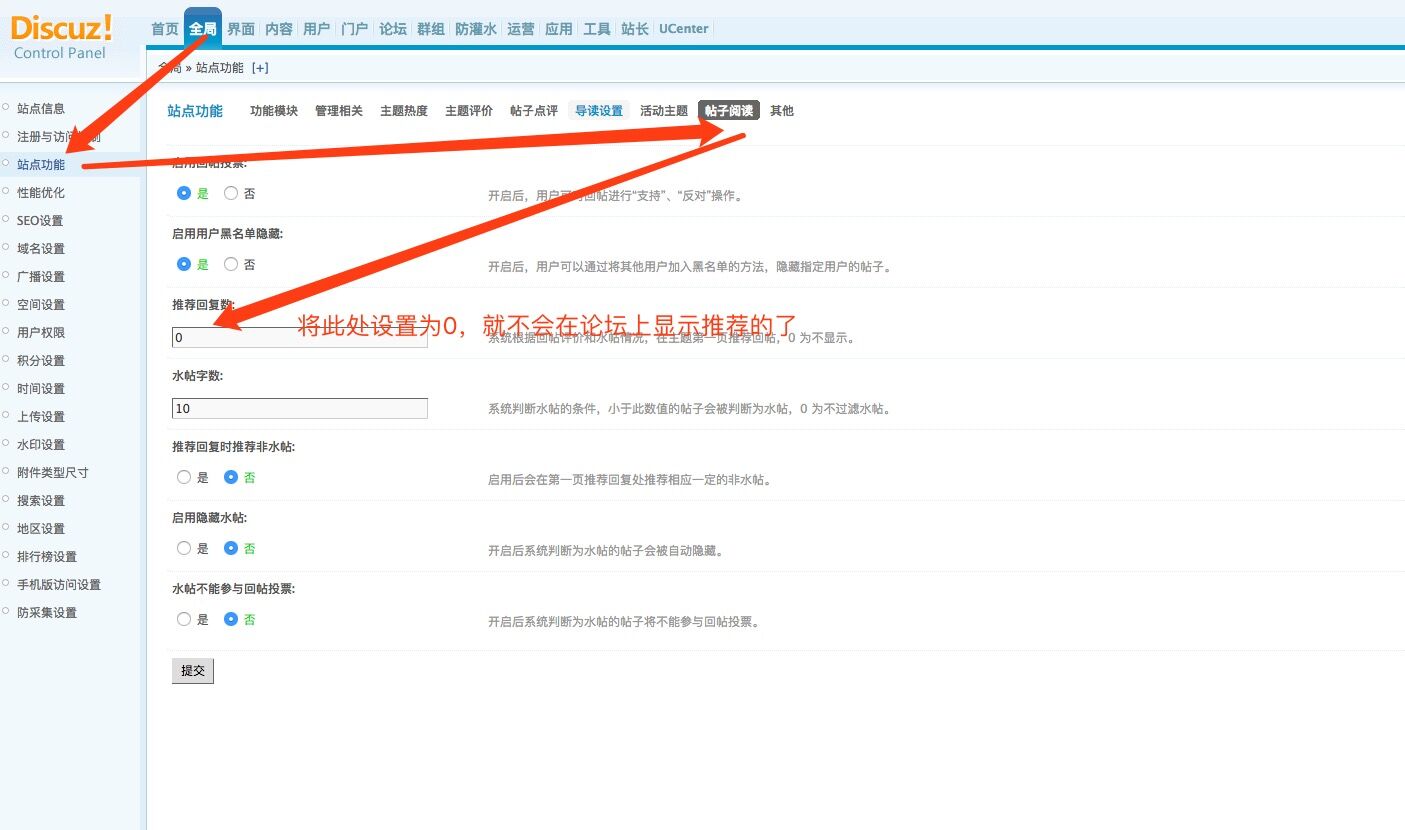Switch to the 导读设置 tab
The width and height of the screenshot is (1405, 830).
pos(599,111)
